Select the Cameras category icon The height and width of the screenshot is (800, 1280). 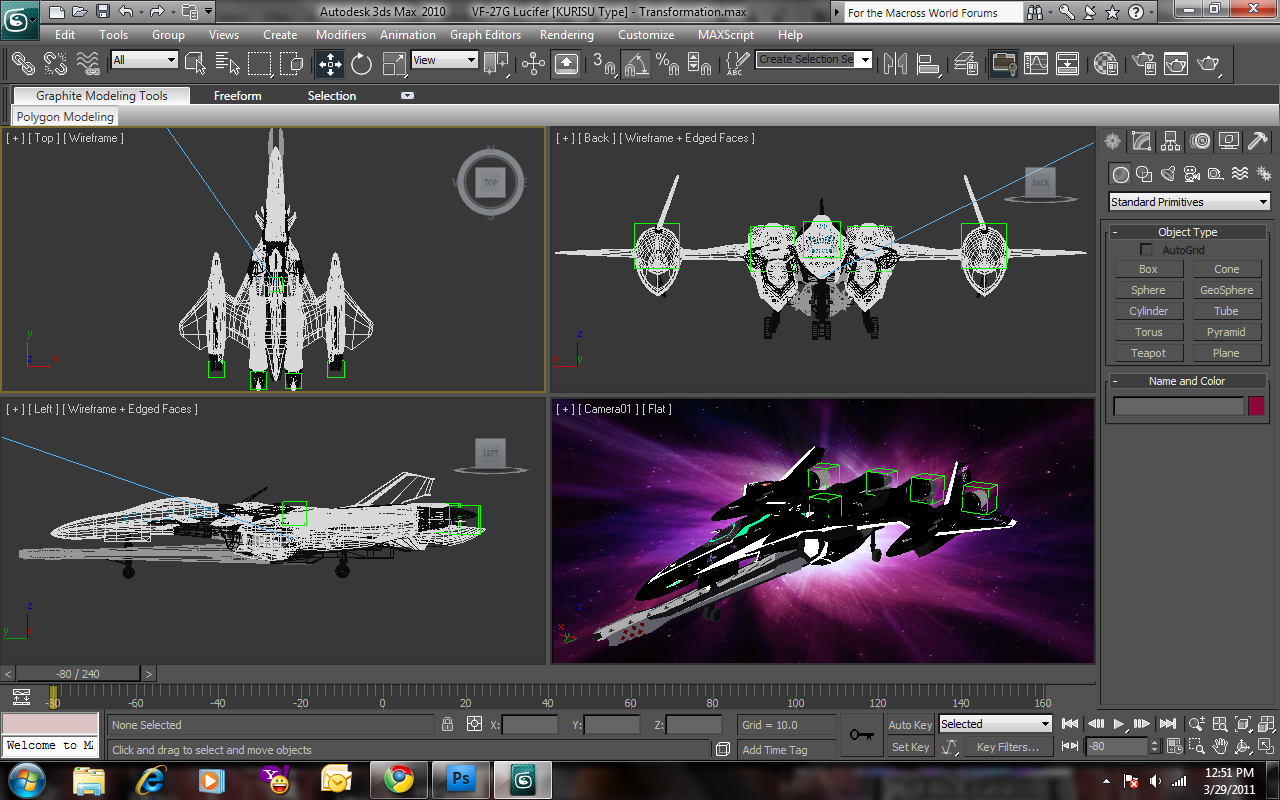pos(1191,174)
